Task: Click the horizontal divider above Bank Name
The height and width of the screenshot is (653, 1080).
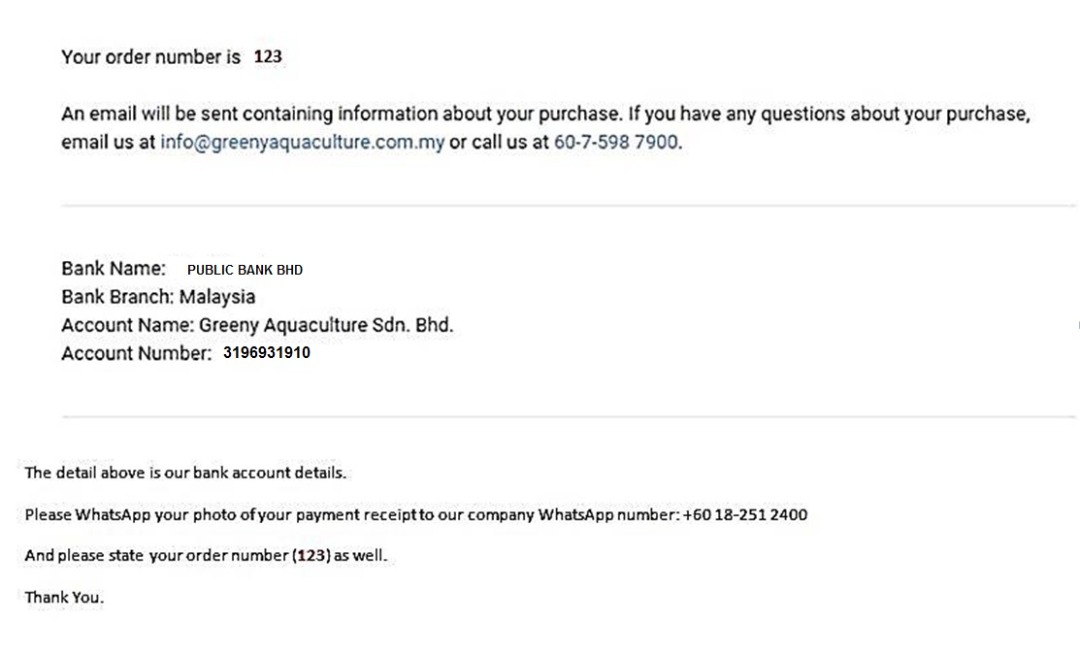Action: click(568, 205)
